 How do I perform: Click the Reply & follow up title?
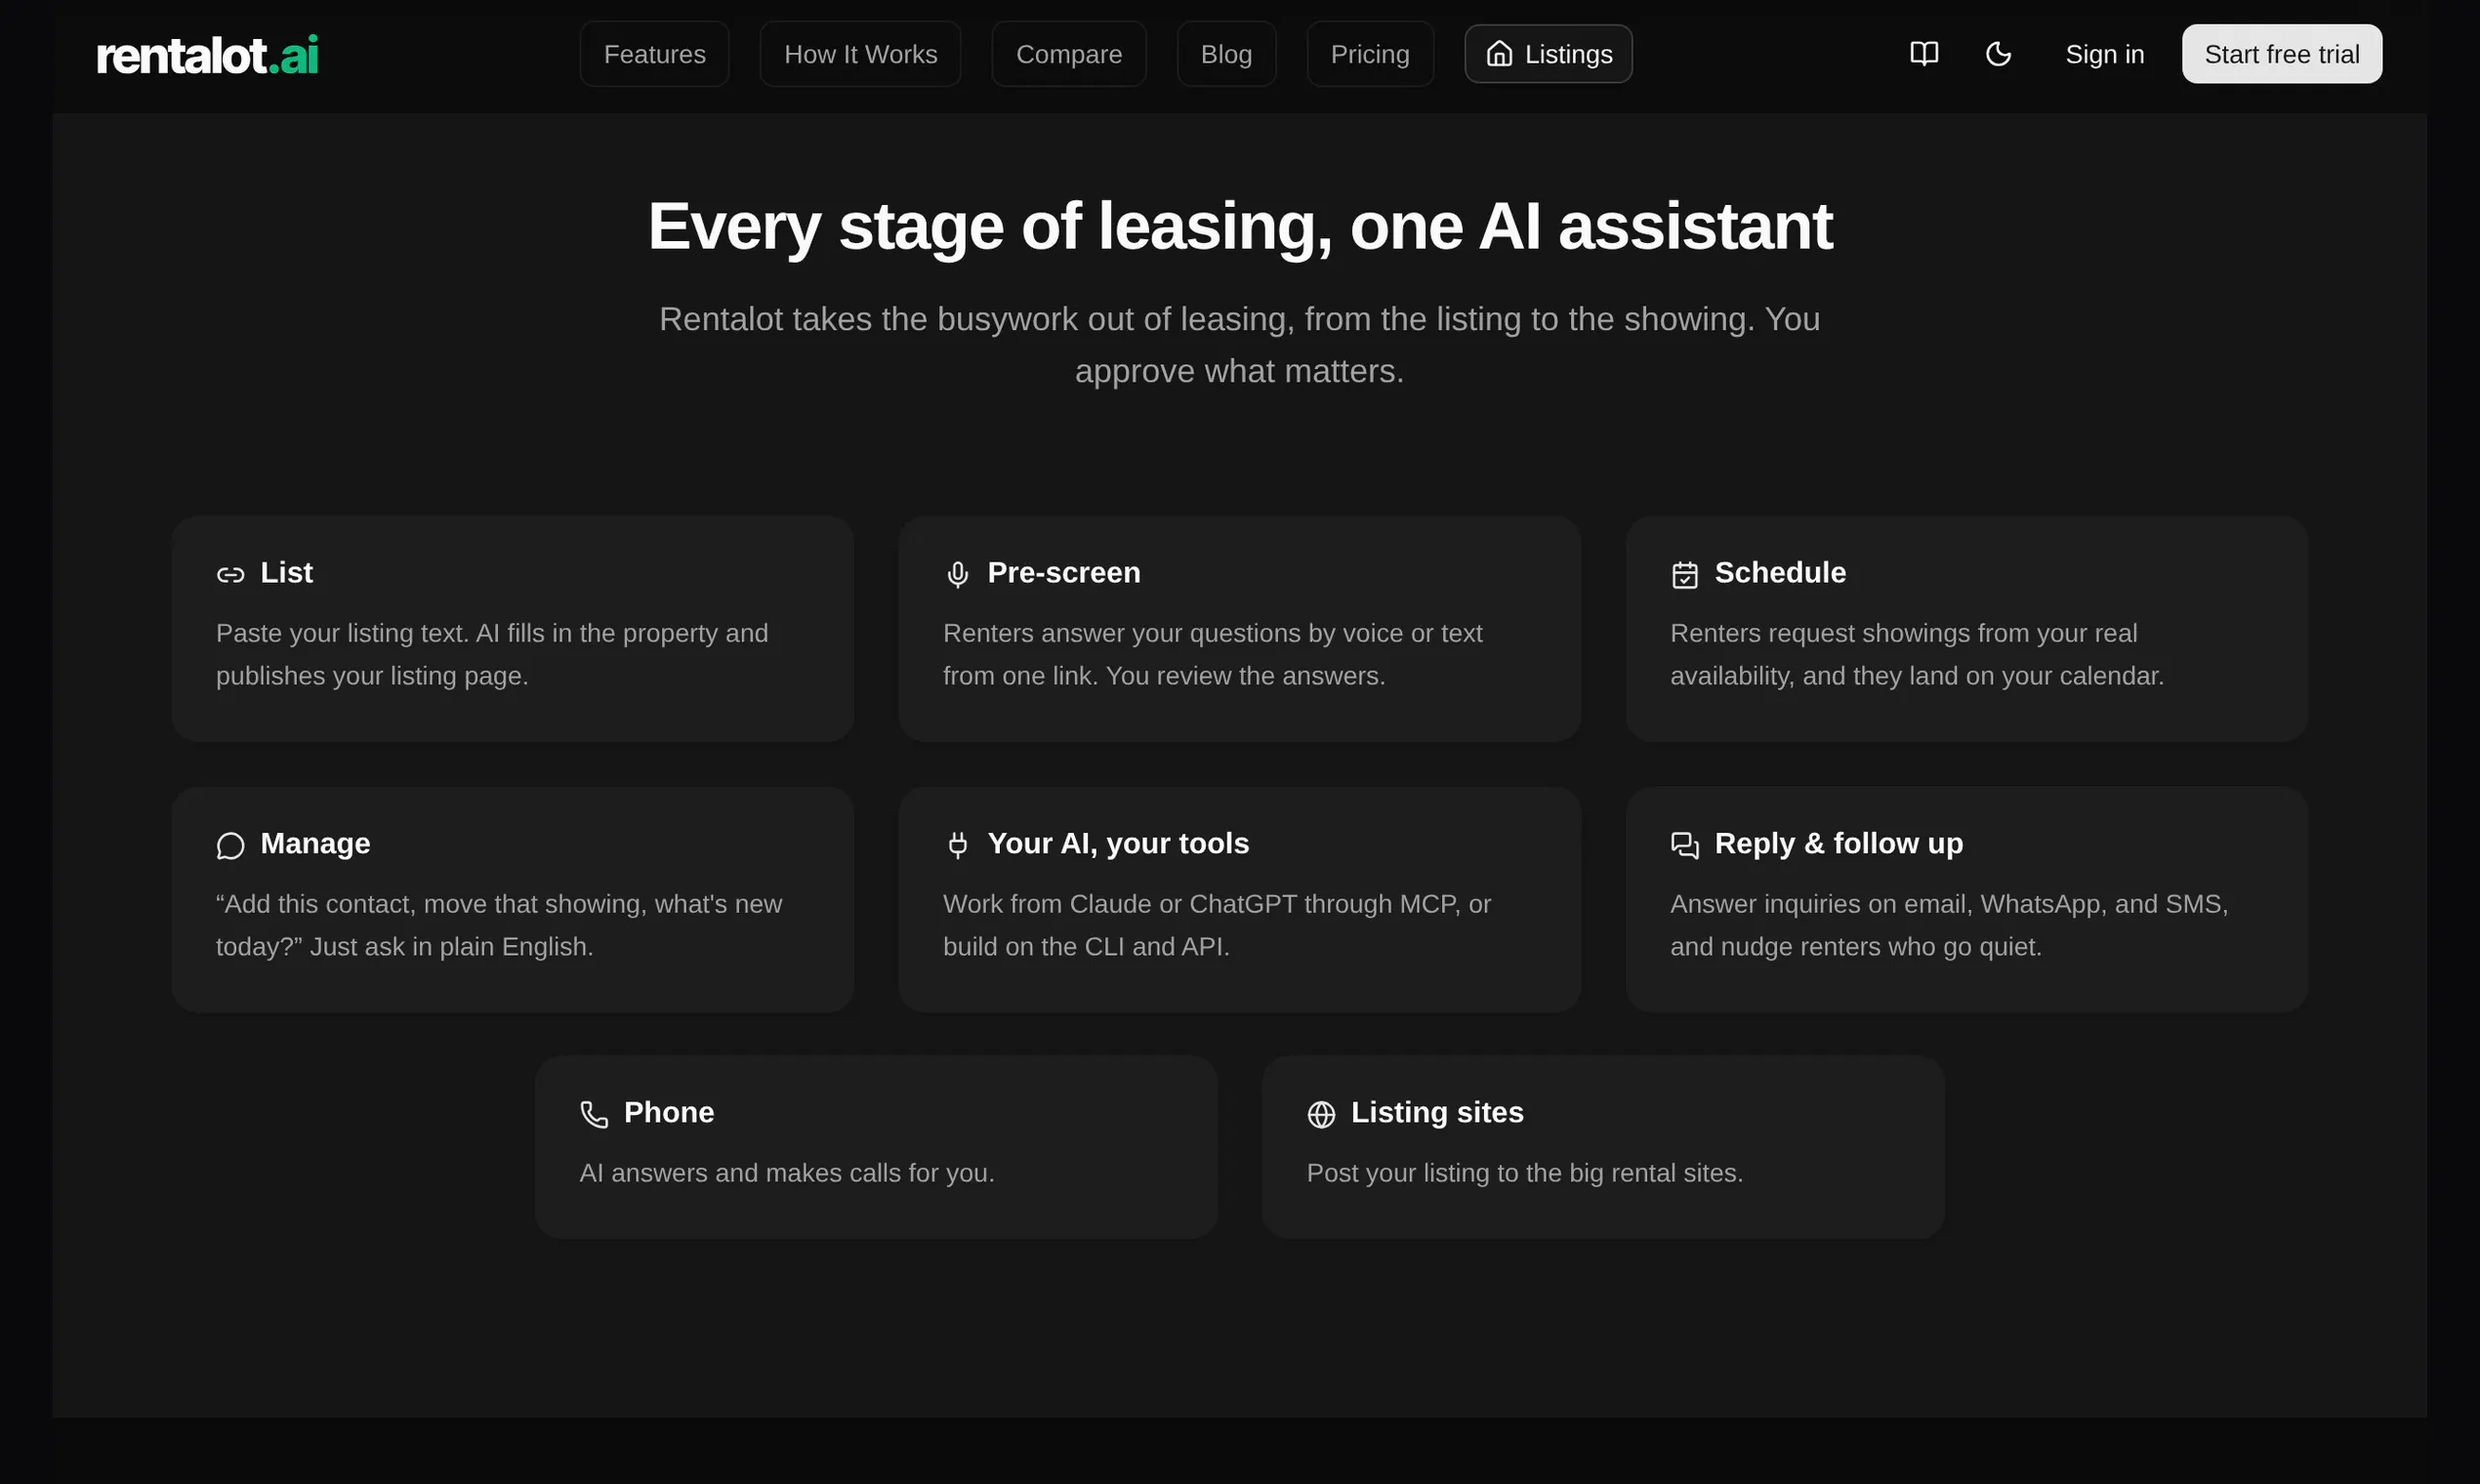tap(1838, 843)
